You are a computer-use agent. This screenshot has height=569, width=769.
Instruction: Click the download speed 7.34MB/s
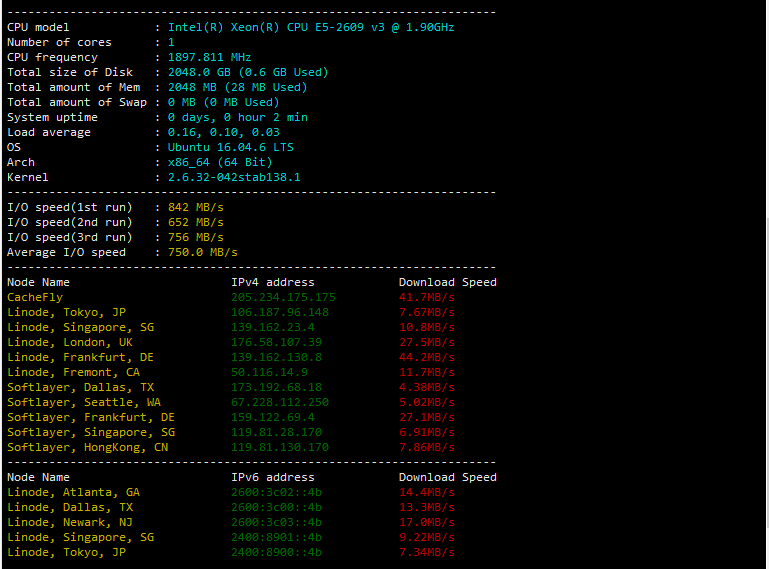pos(427,552)
